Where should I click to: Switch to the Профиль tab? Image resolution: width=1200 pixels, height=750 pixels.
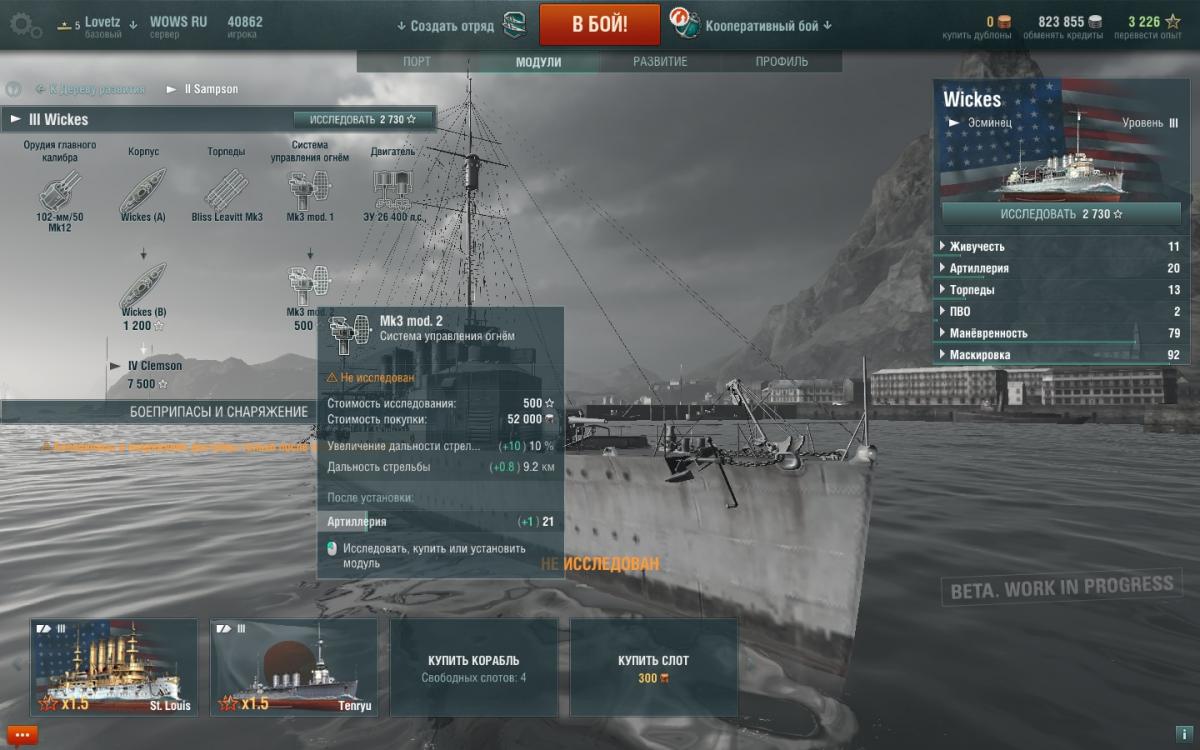pos(782,62)
